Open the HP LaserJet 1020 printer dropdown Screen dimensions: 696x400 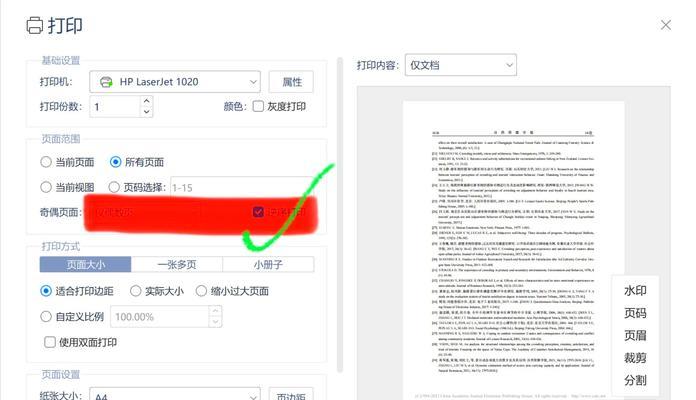(175, 82)
